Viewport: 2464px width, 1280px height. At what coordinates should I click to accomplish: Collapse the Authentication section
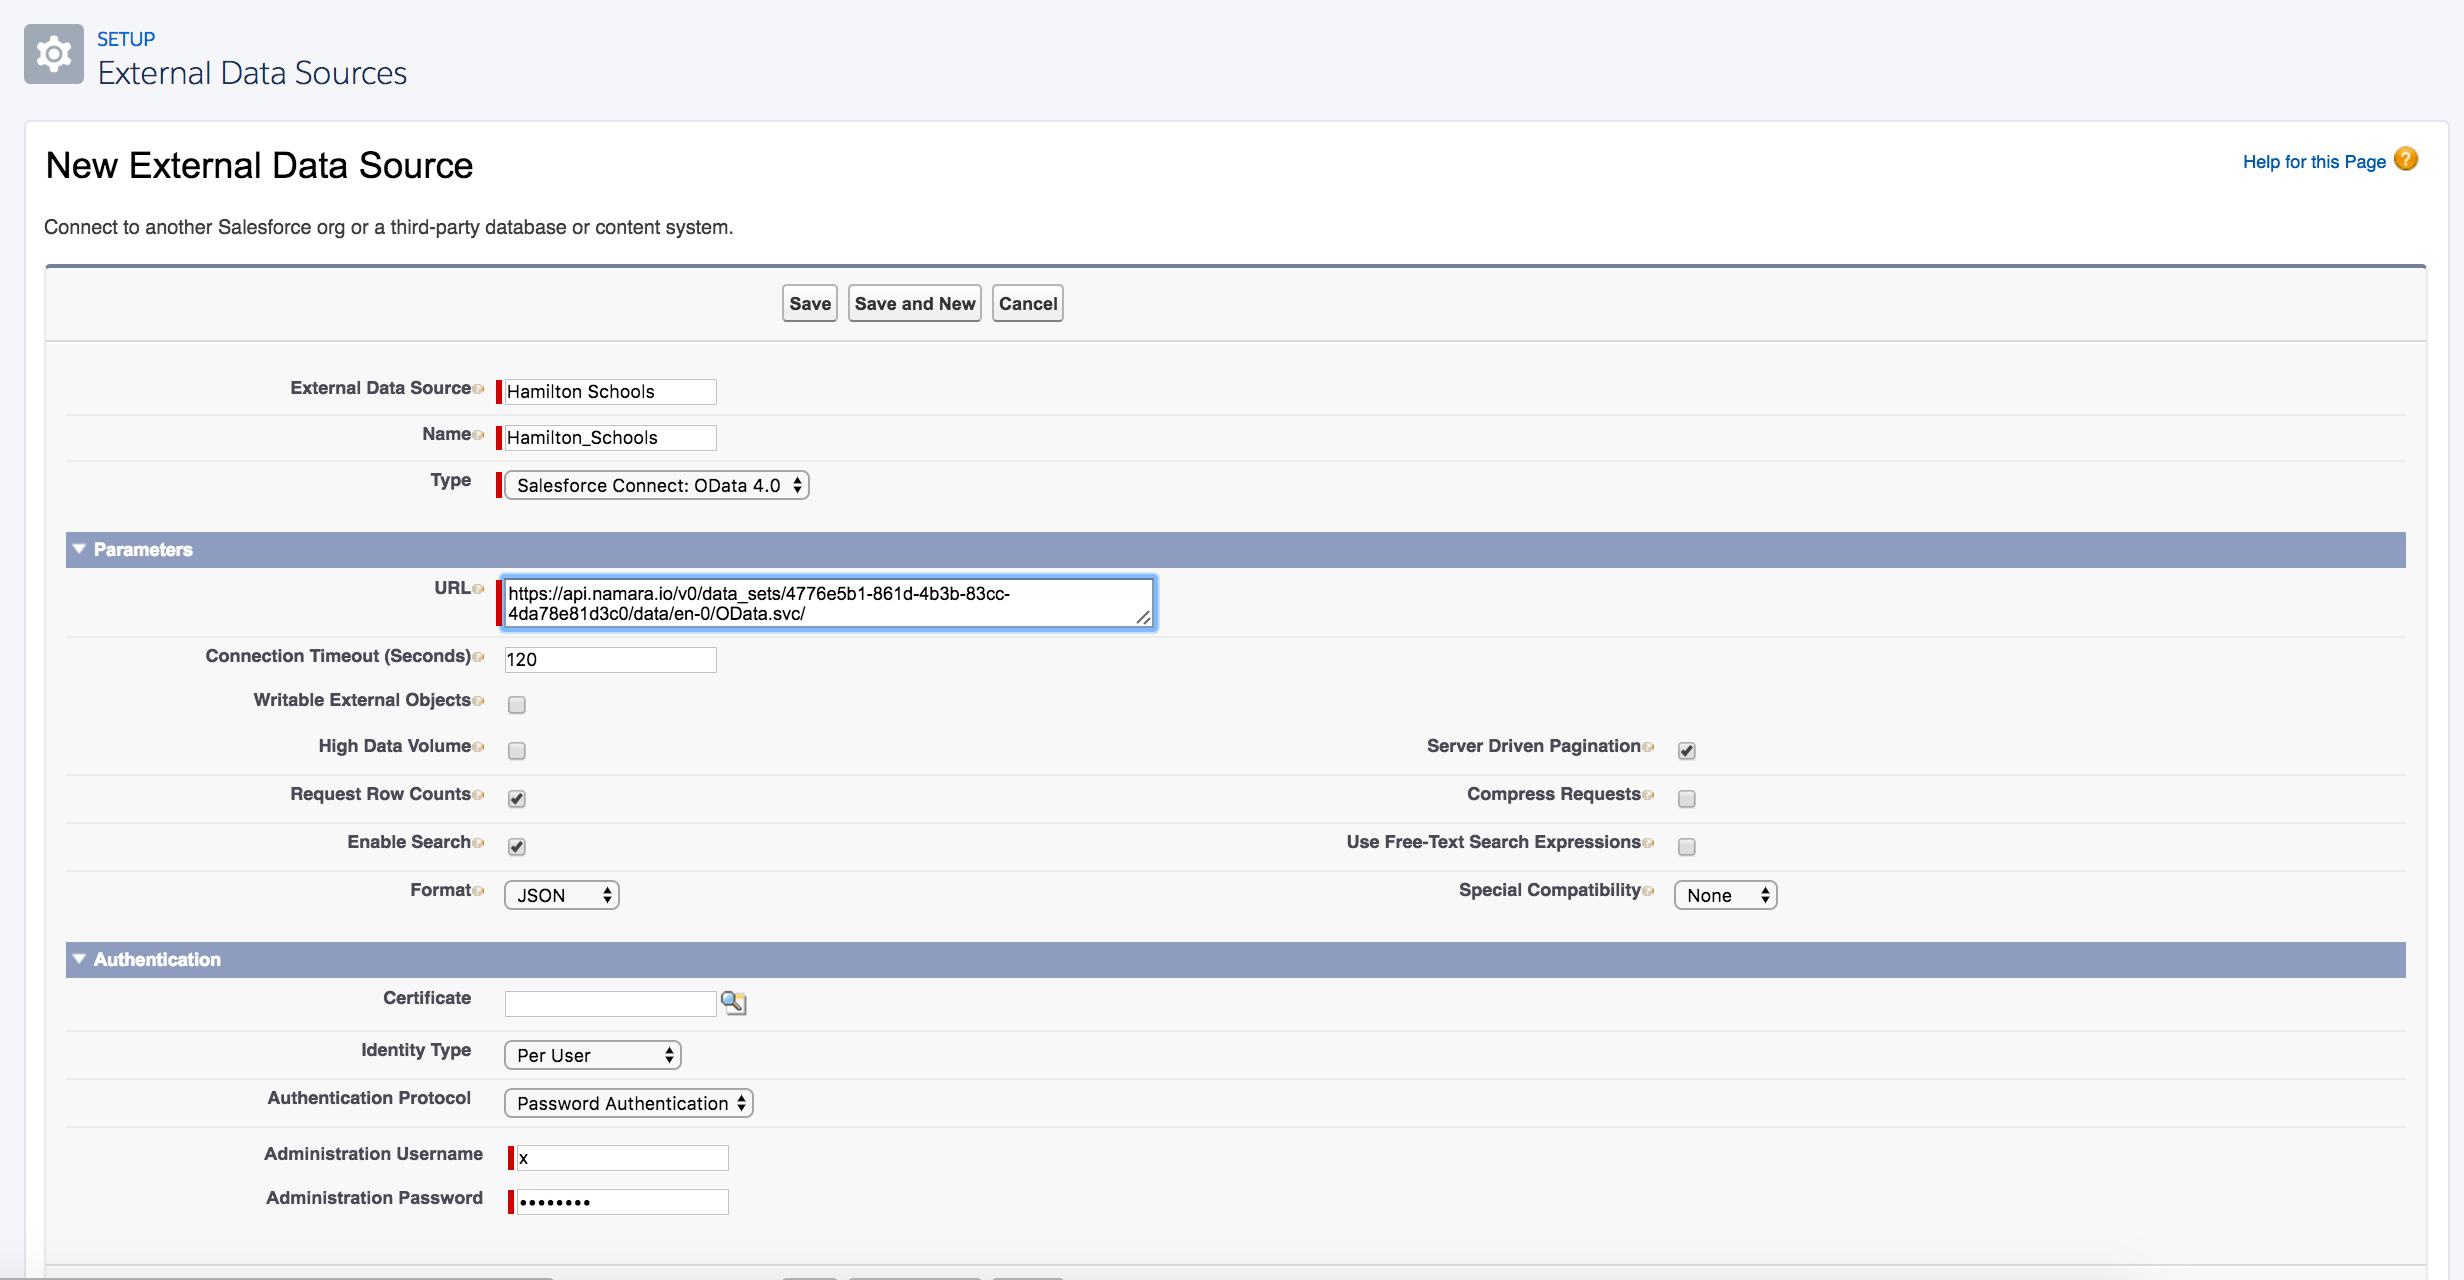pos(79,959)
